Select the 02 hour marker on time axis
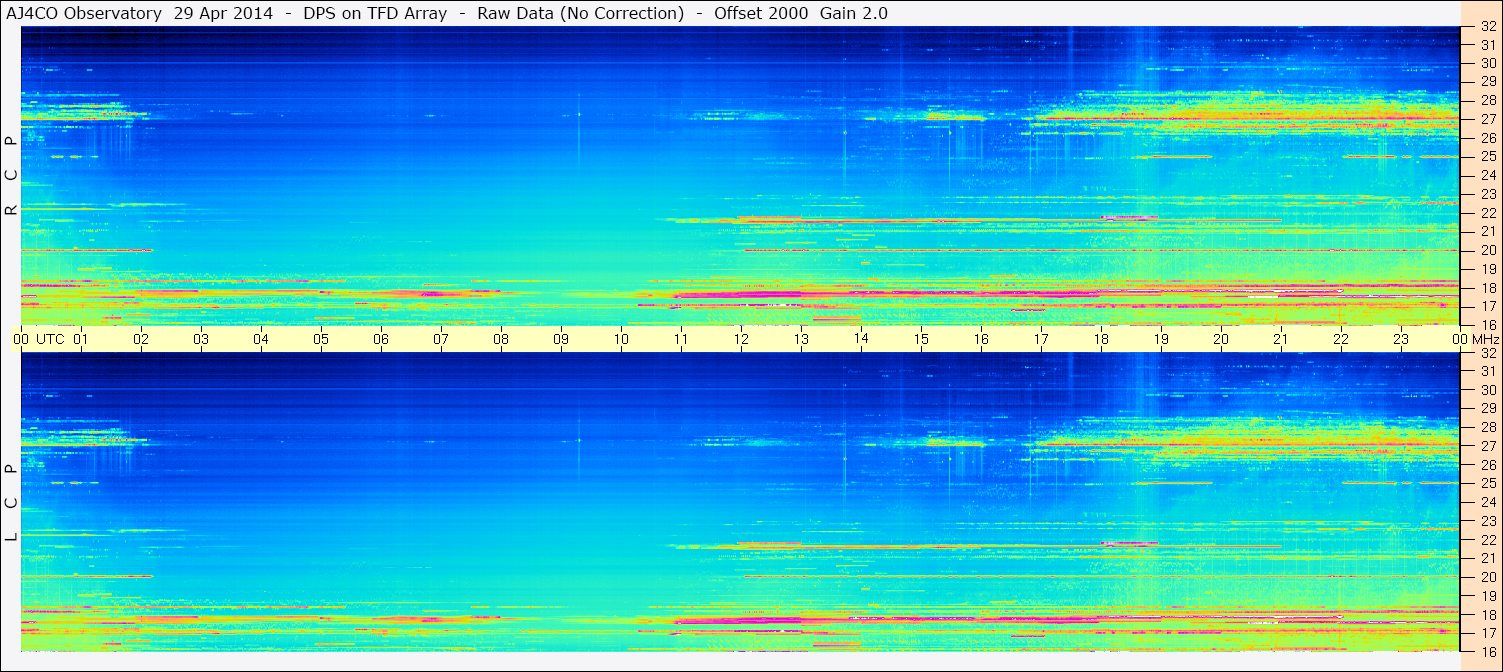Viewport: 1503px width, 672px height. [141, 339]
